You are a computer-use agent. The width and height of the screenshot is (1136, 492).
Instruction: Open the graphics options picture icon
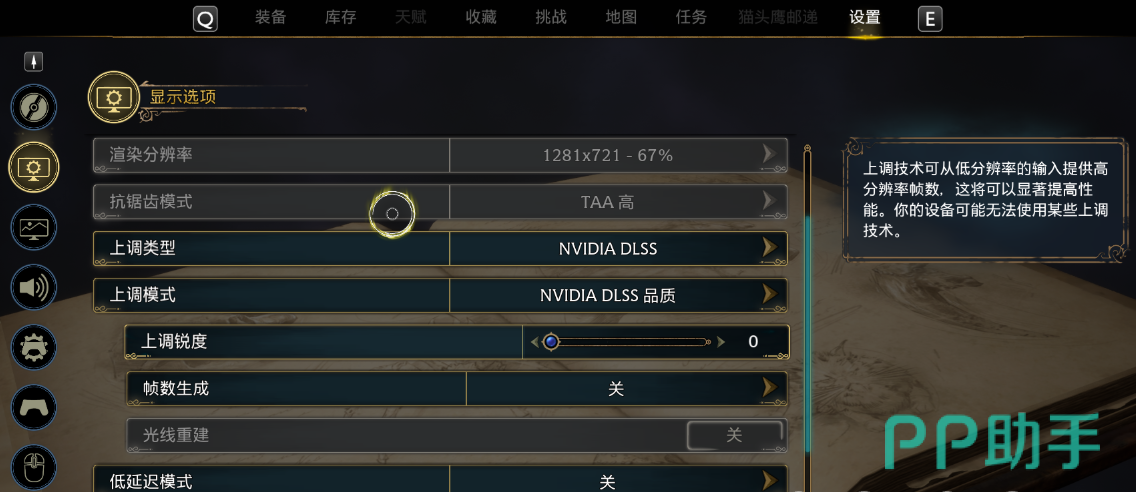(34, 228)
